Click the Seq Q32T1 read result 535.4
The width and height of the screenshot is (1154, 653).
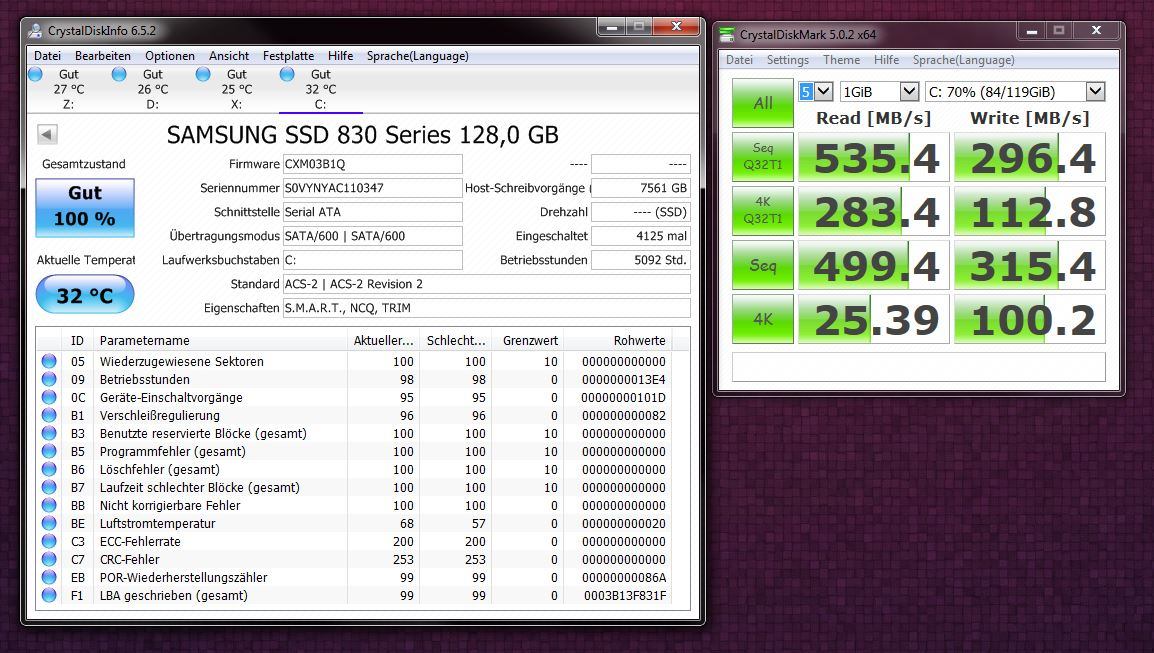(x=874, y=157)
